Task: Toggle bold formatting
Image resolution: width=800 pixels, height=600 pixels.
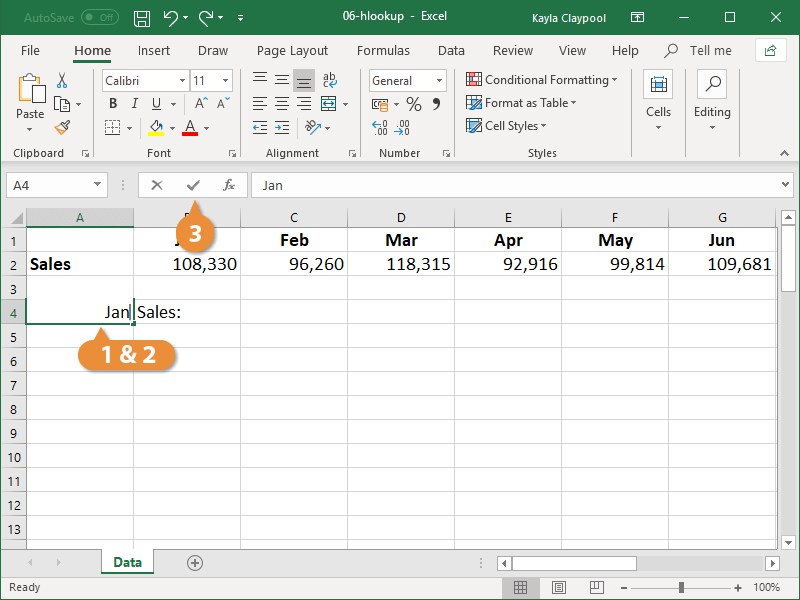Action: tap(112, 103)
